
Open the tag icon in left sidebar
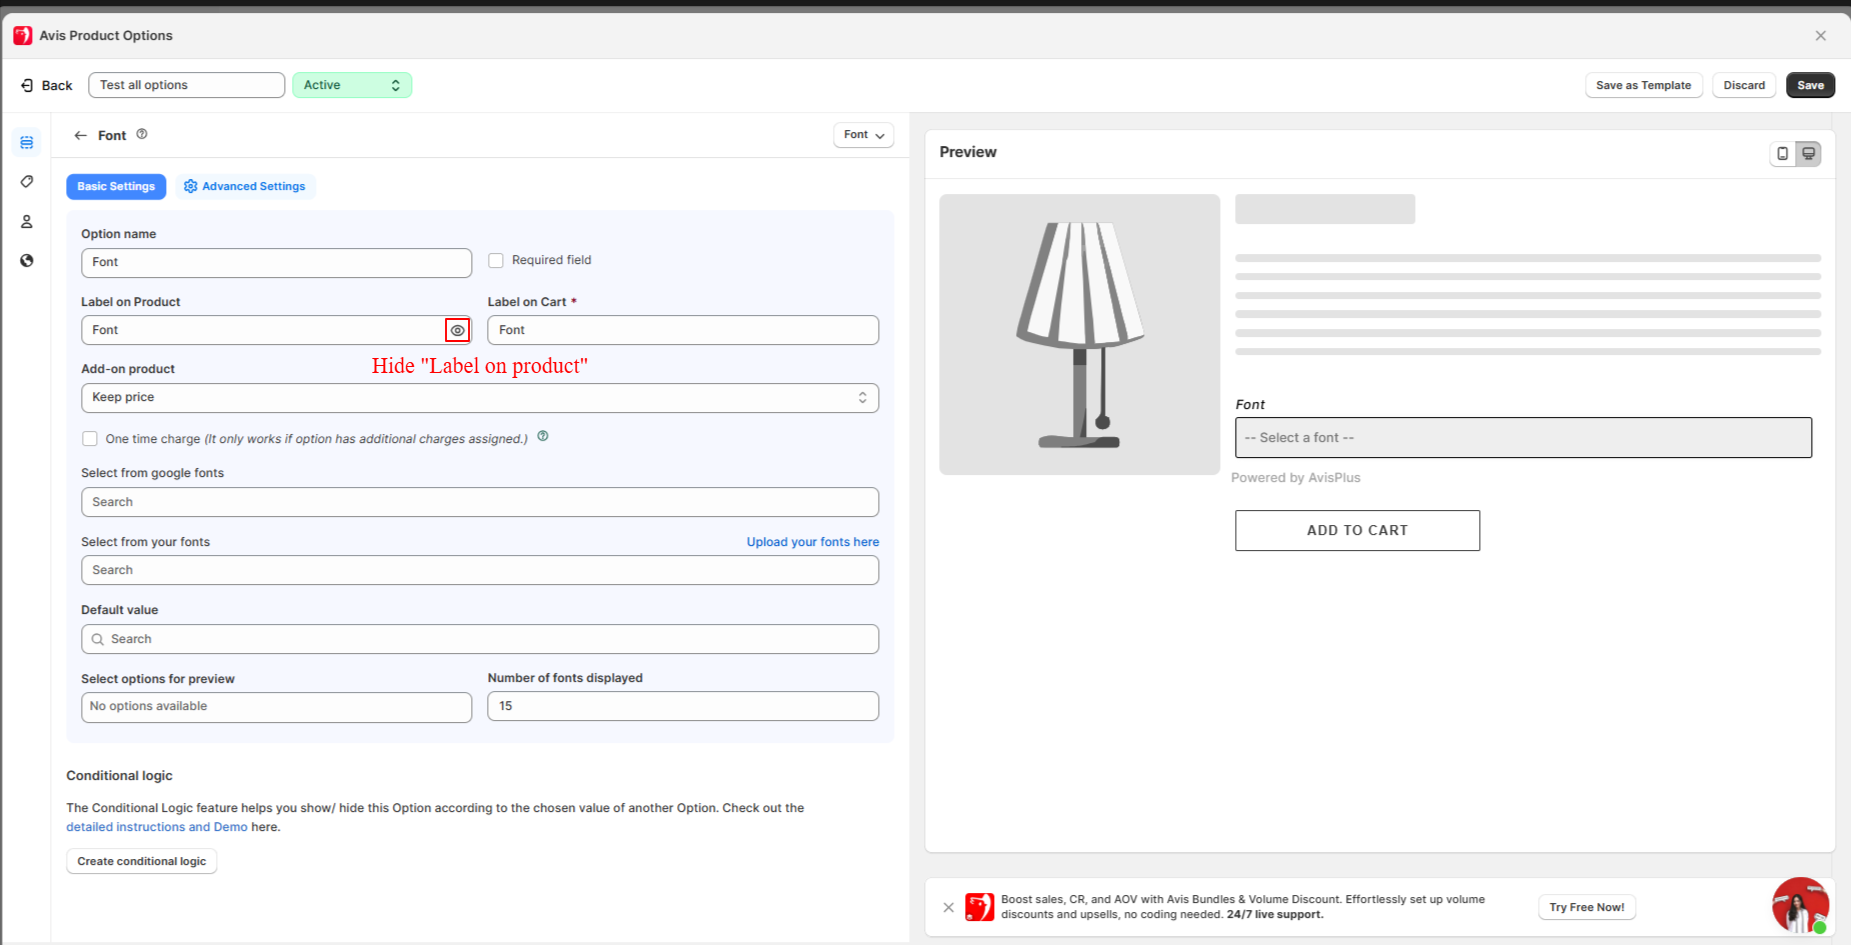click(x=27, y=182)
